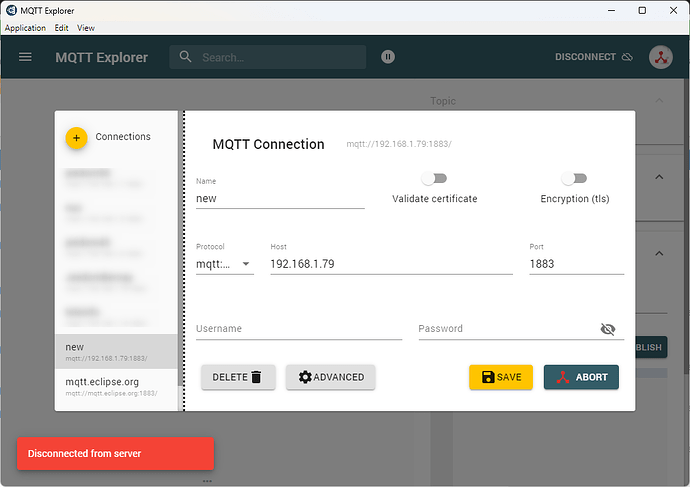The image size is (690, 487).
Task: Collapse the Topic panel chevron
Action: (659, 101)
